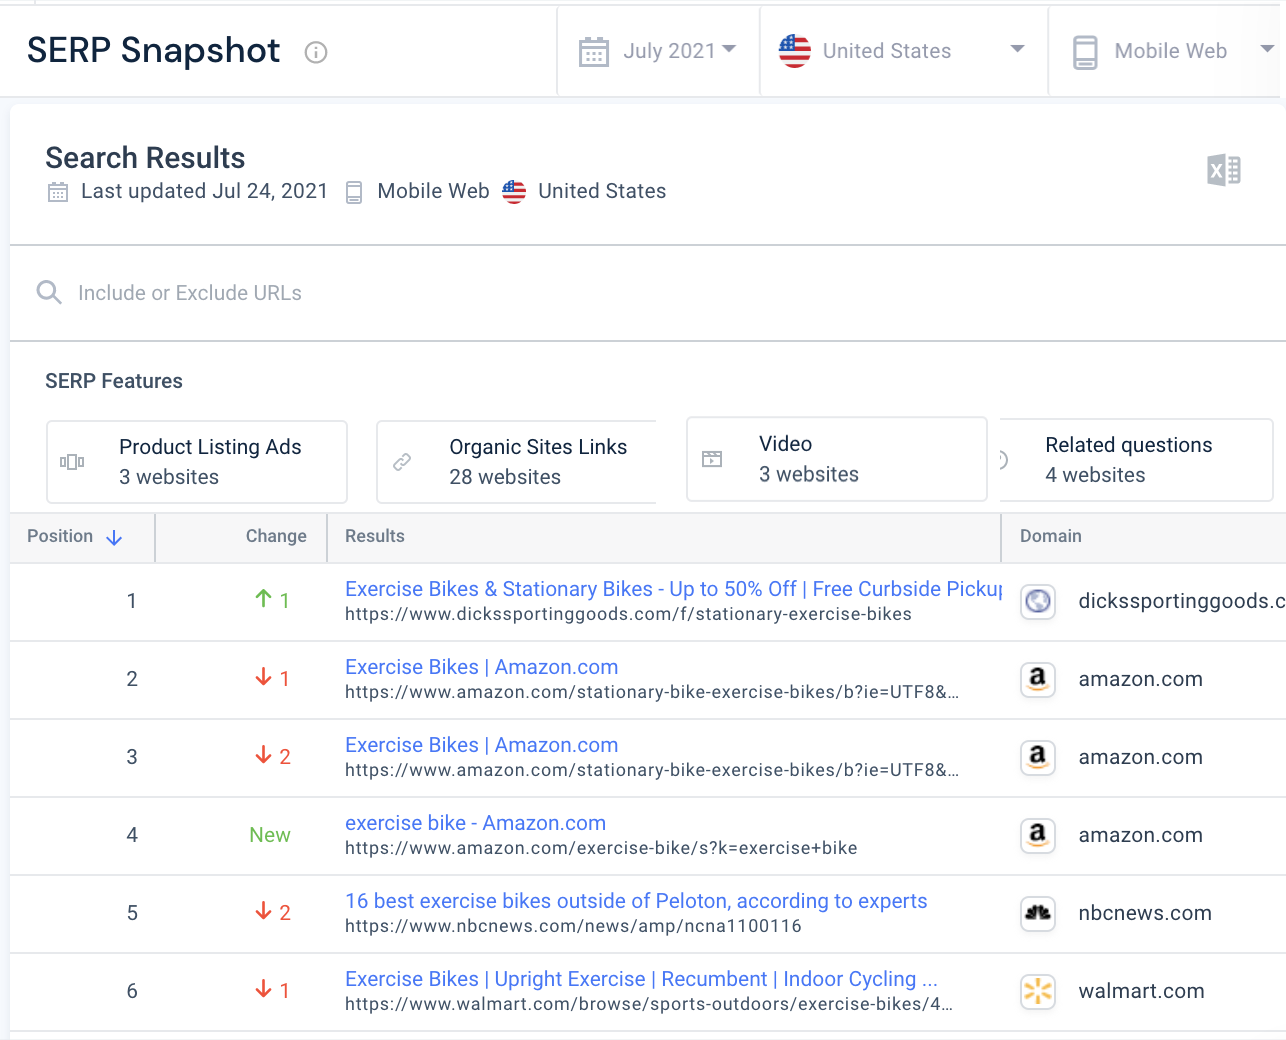Click the Amazon favicon in row 2

(x=1038, y=679)
